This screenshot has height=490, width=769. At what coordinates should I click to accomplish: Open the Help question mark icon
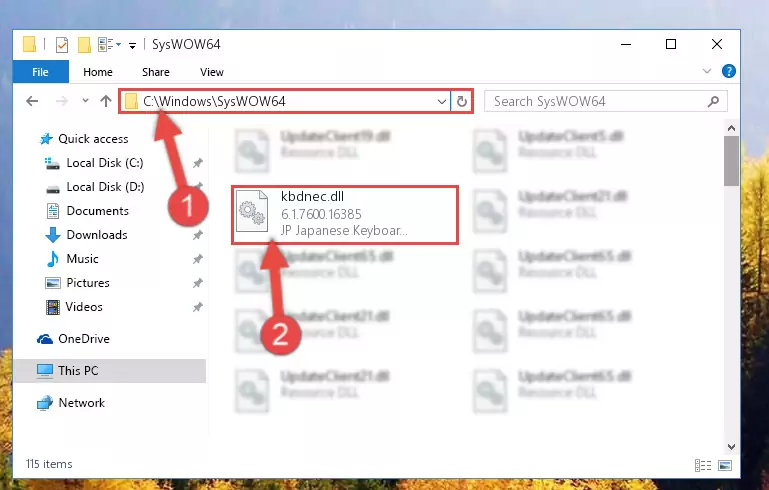point(729,72)
